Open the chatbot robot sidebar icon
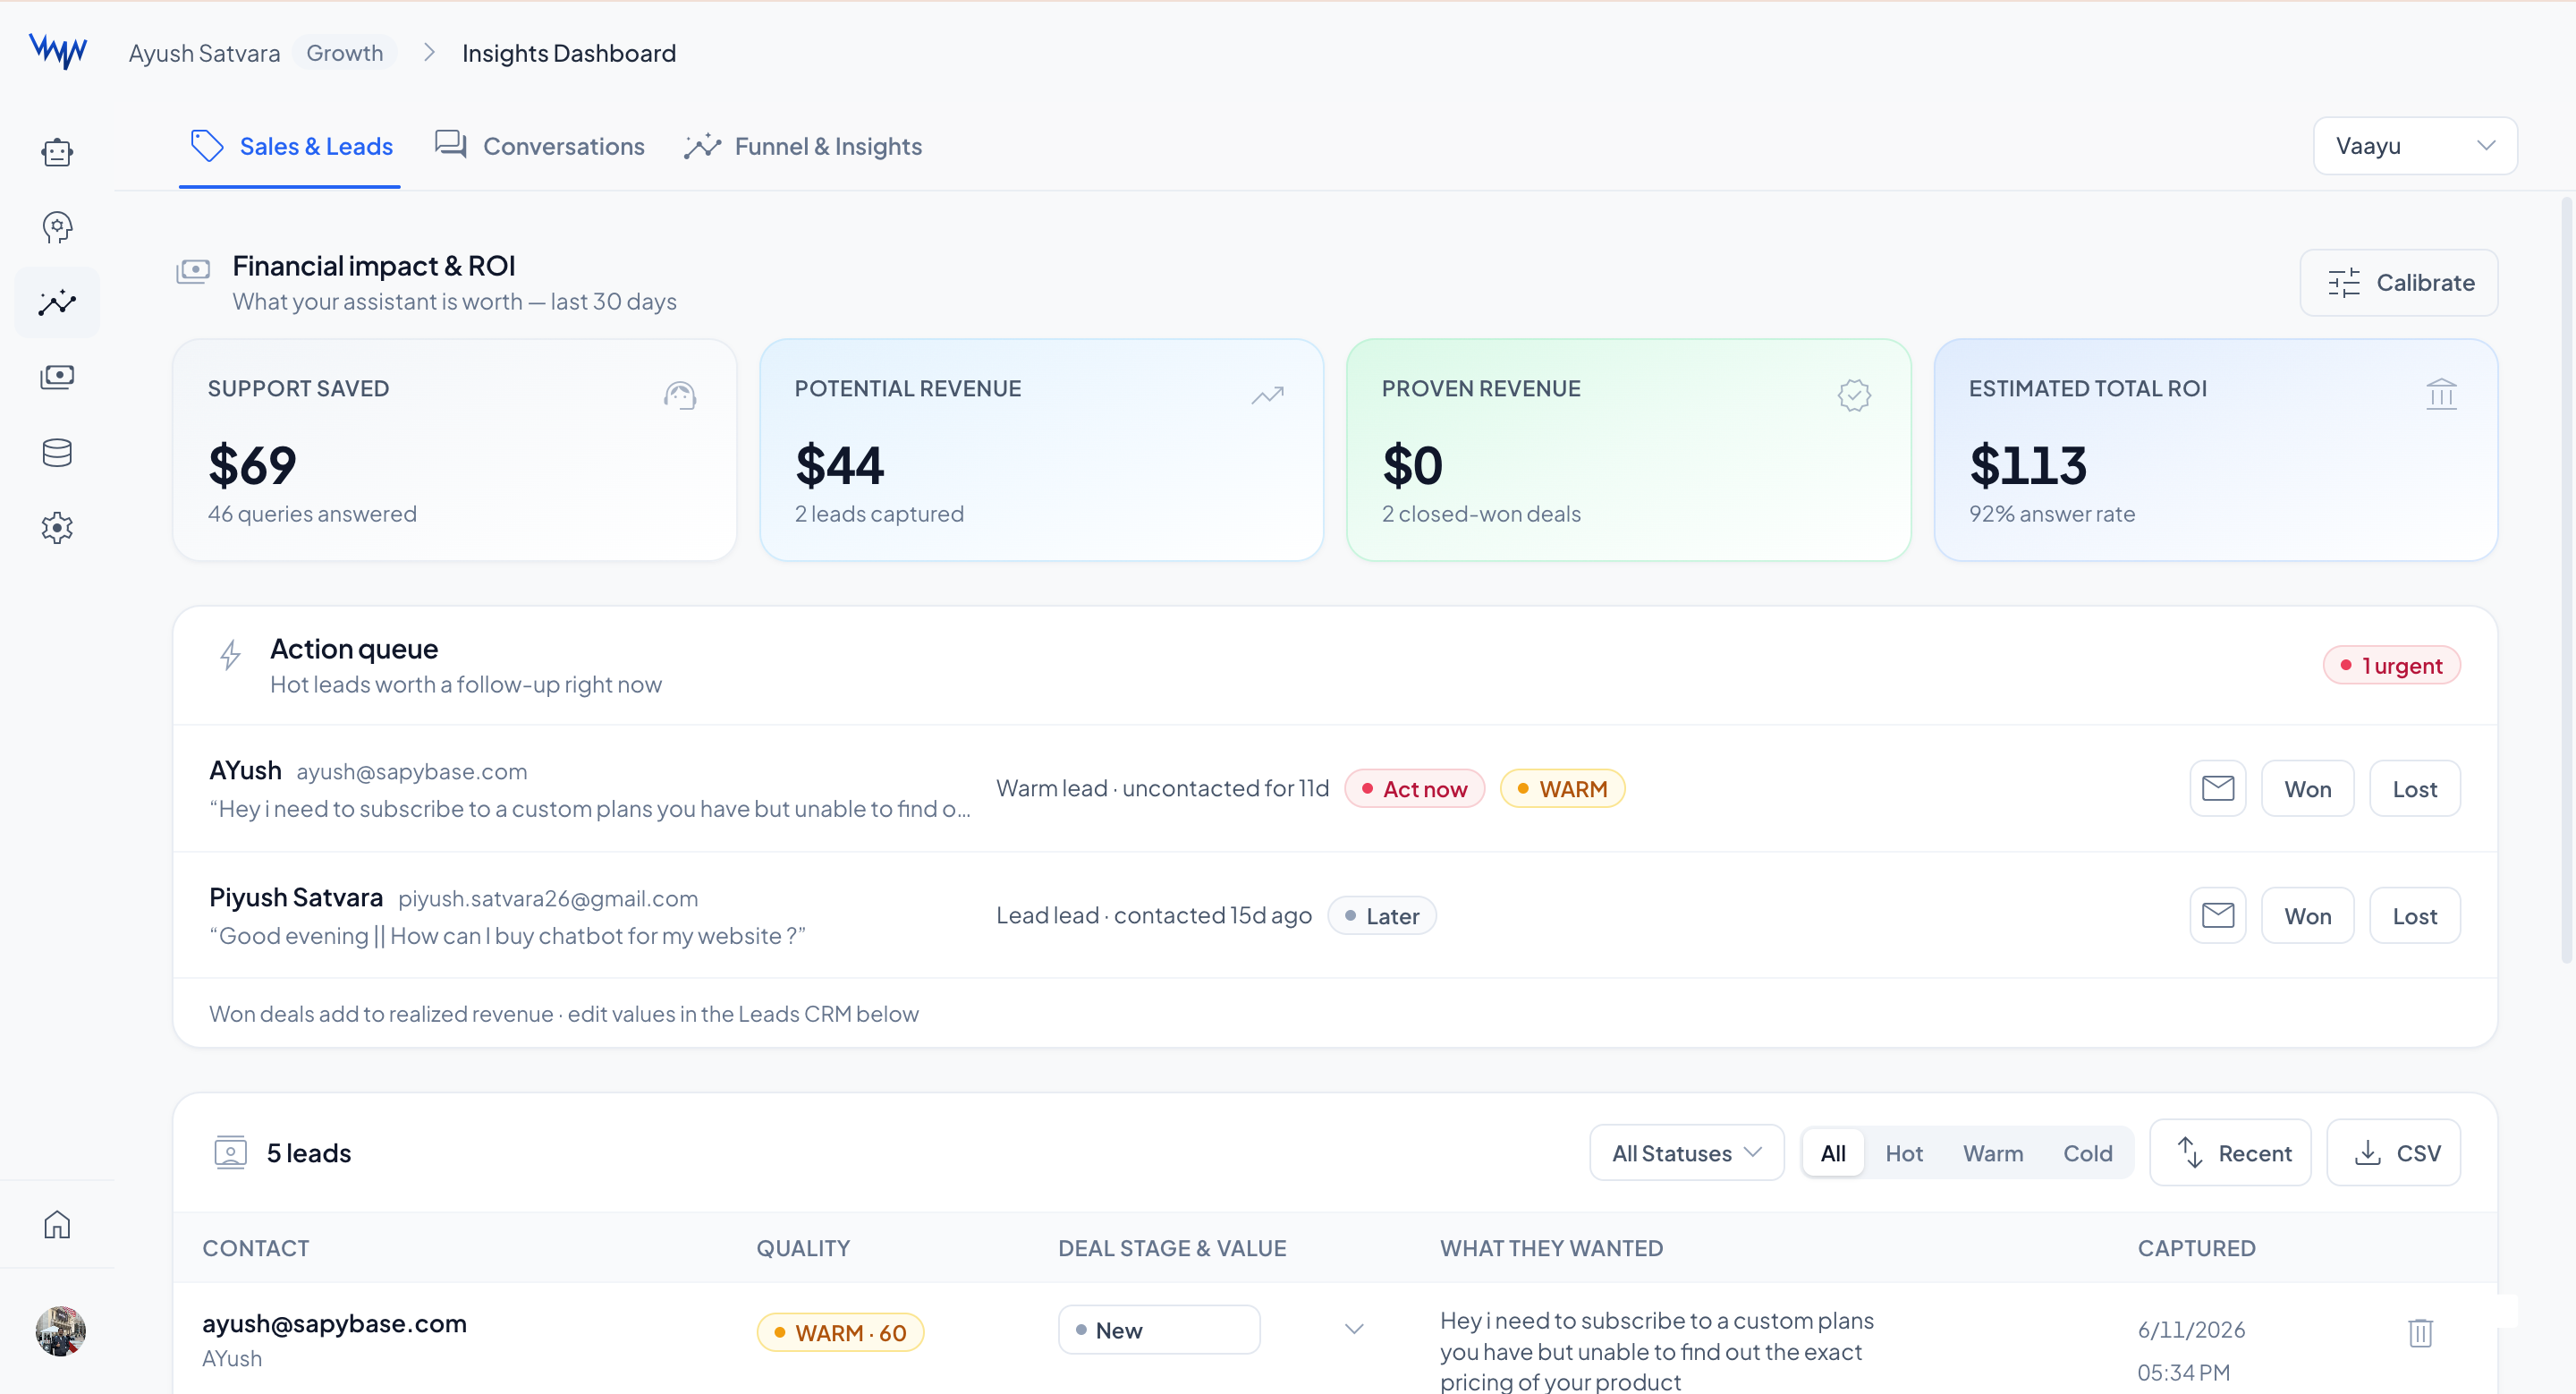 click(57, 152)
